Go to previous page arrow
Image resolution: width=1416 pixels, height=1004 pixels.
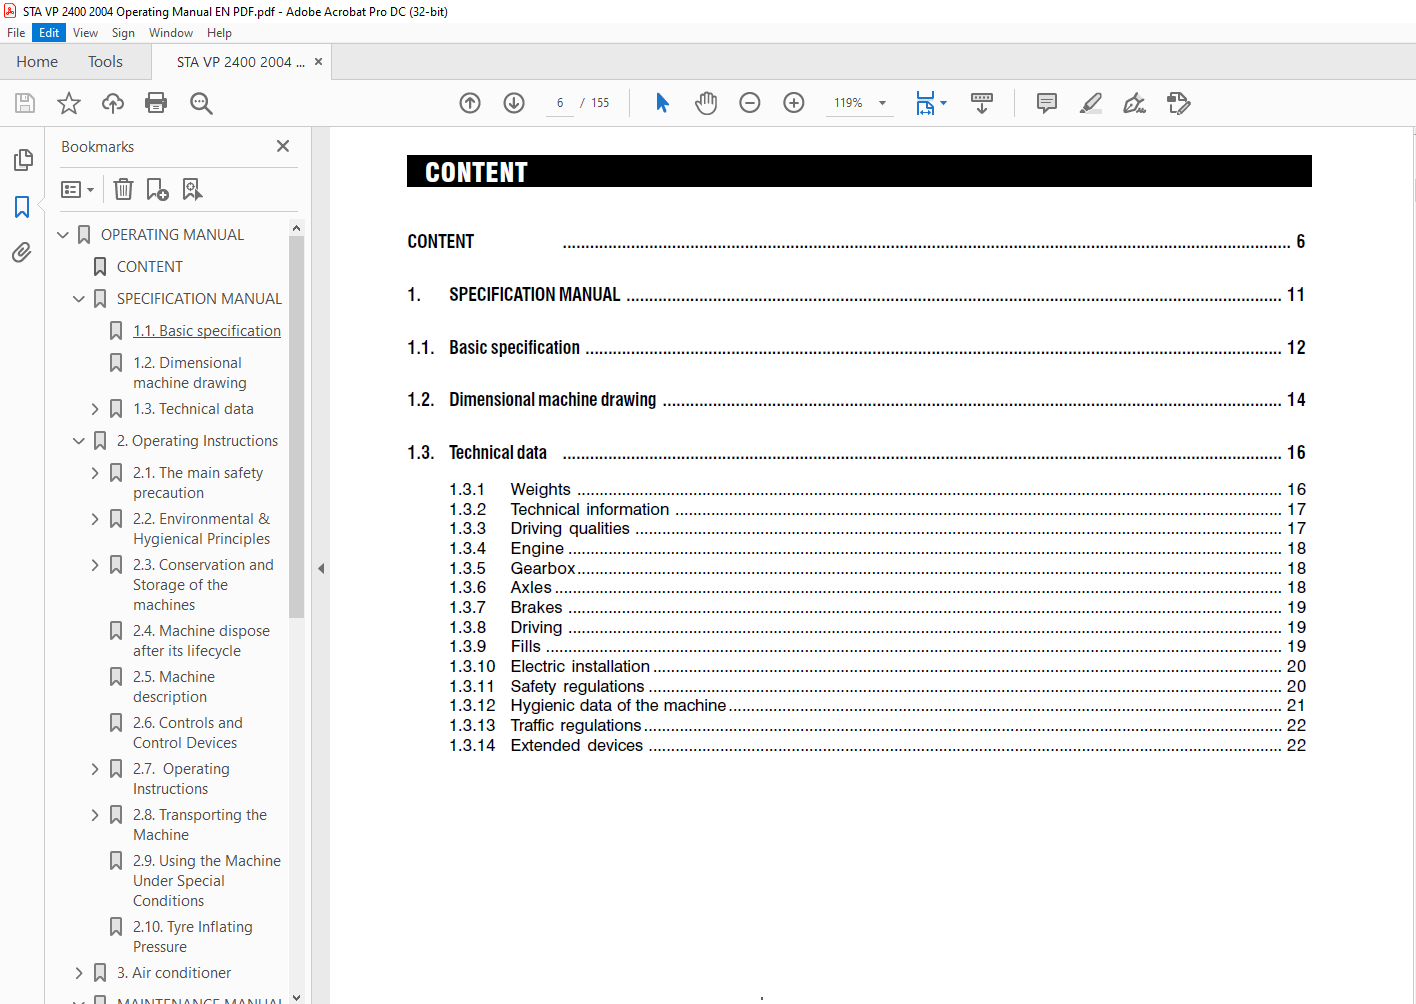[470, 103]
